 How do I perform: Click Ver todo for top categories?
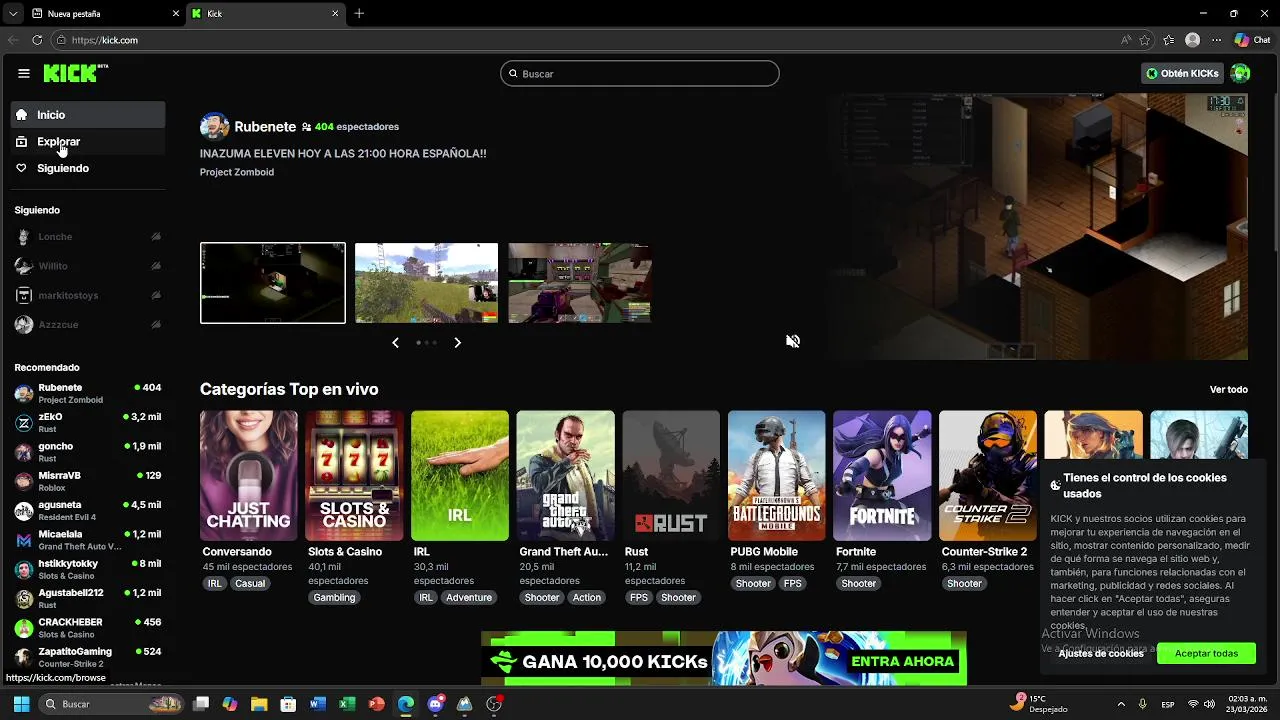[x=1229, y=389]
